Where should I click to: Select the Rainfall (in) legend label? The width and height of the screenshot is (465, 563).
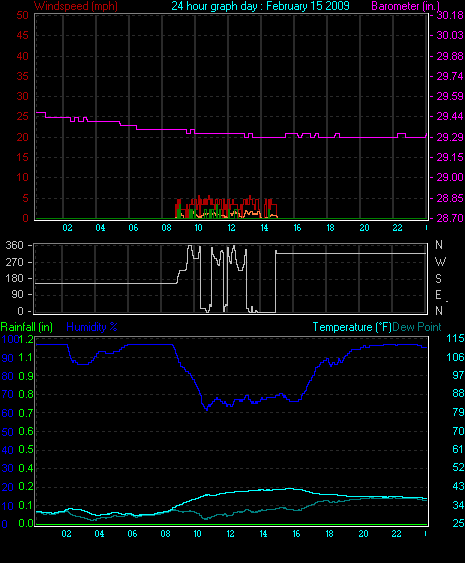coord(27,327)
